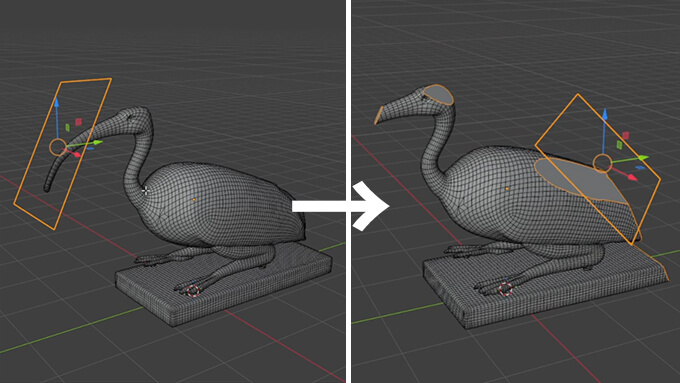
Task: Click the orange gizmo circle on the bird's back
Action: (x=602, y=164)
